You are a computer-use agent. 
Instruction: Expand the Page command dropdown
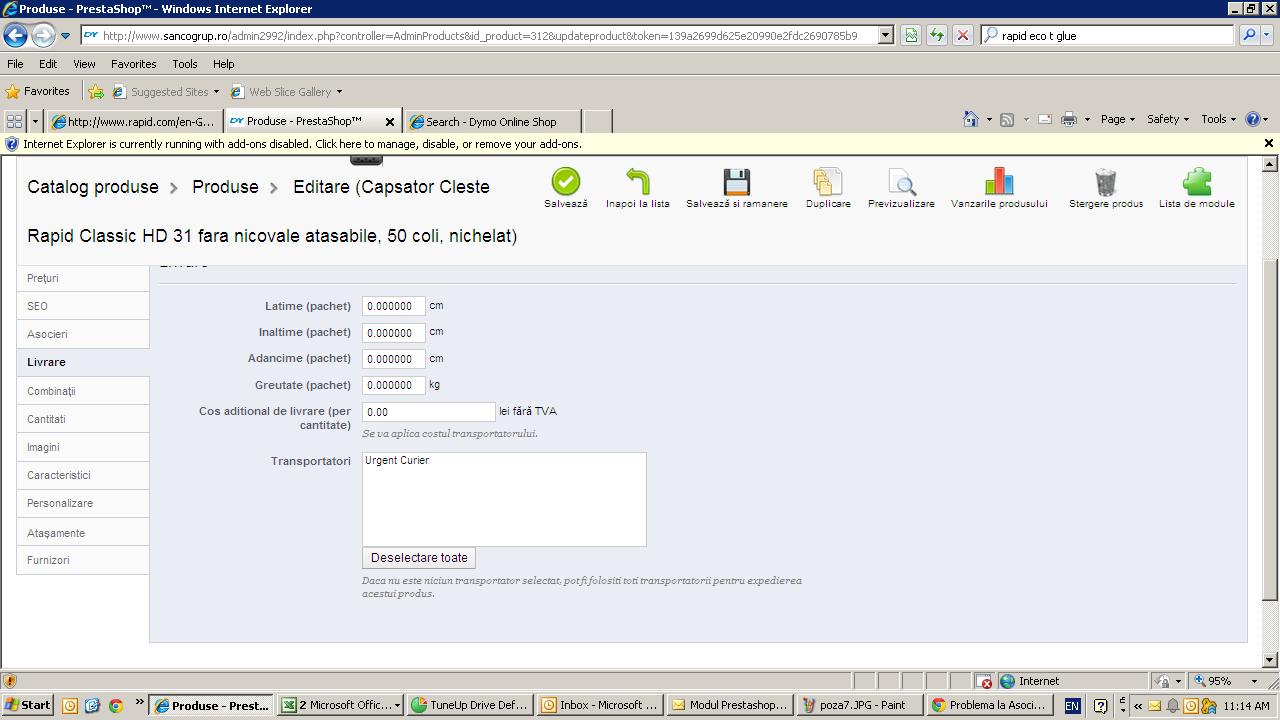[1117, 119]
